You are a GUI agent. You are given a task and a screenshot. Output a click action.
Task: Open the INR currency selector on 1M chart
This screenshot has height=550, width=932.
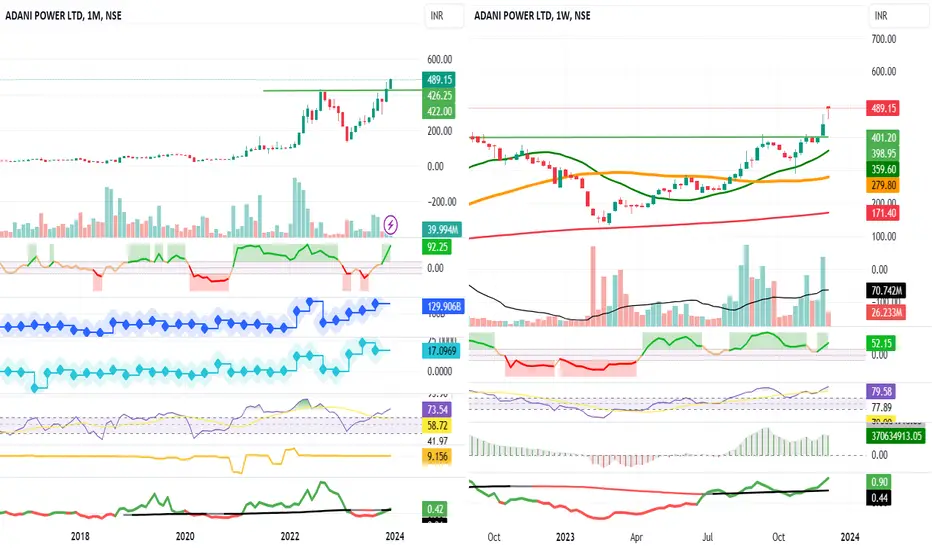point(443,16)
